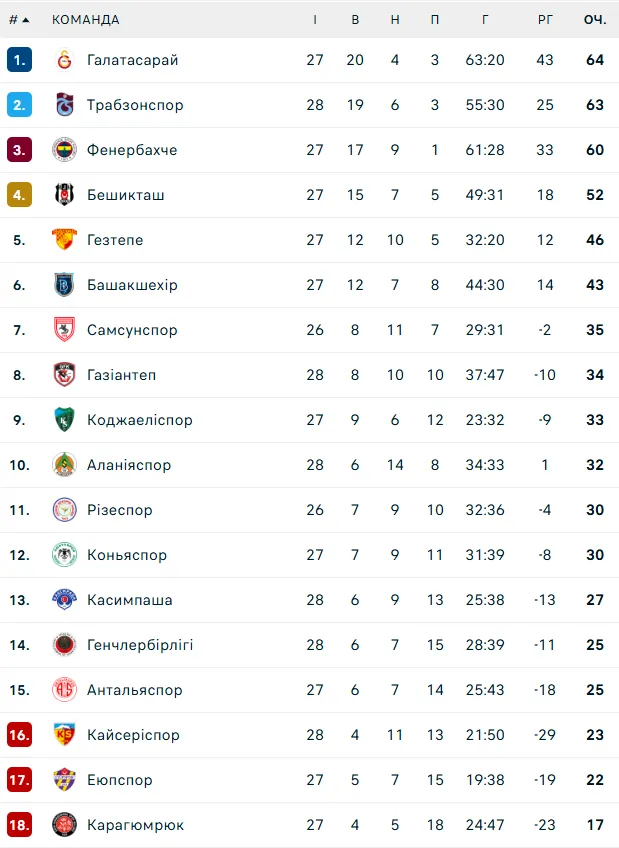Click the Коджаеліспор club emblem
Screen dimensions: 619x848
click(64, 420)
